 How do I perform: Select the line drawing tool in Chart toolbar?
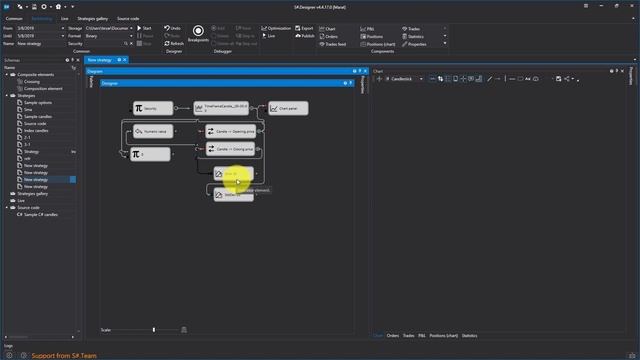tap(489, 79)
